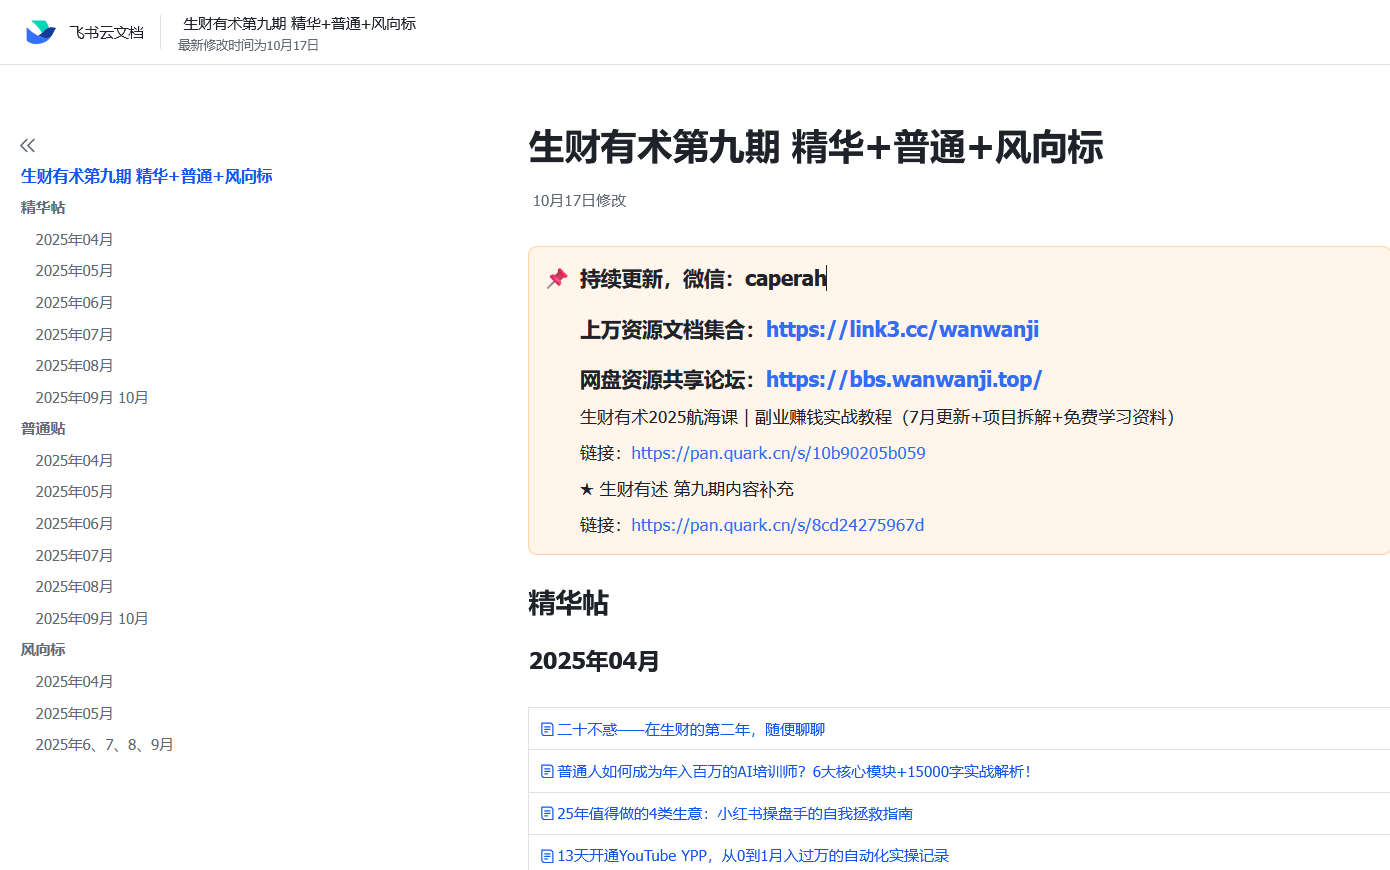Screen dimensions: 1390x870
Task: Go to 2025年06月 under 精华帖 in outline
Action: click(74, 302)
